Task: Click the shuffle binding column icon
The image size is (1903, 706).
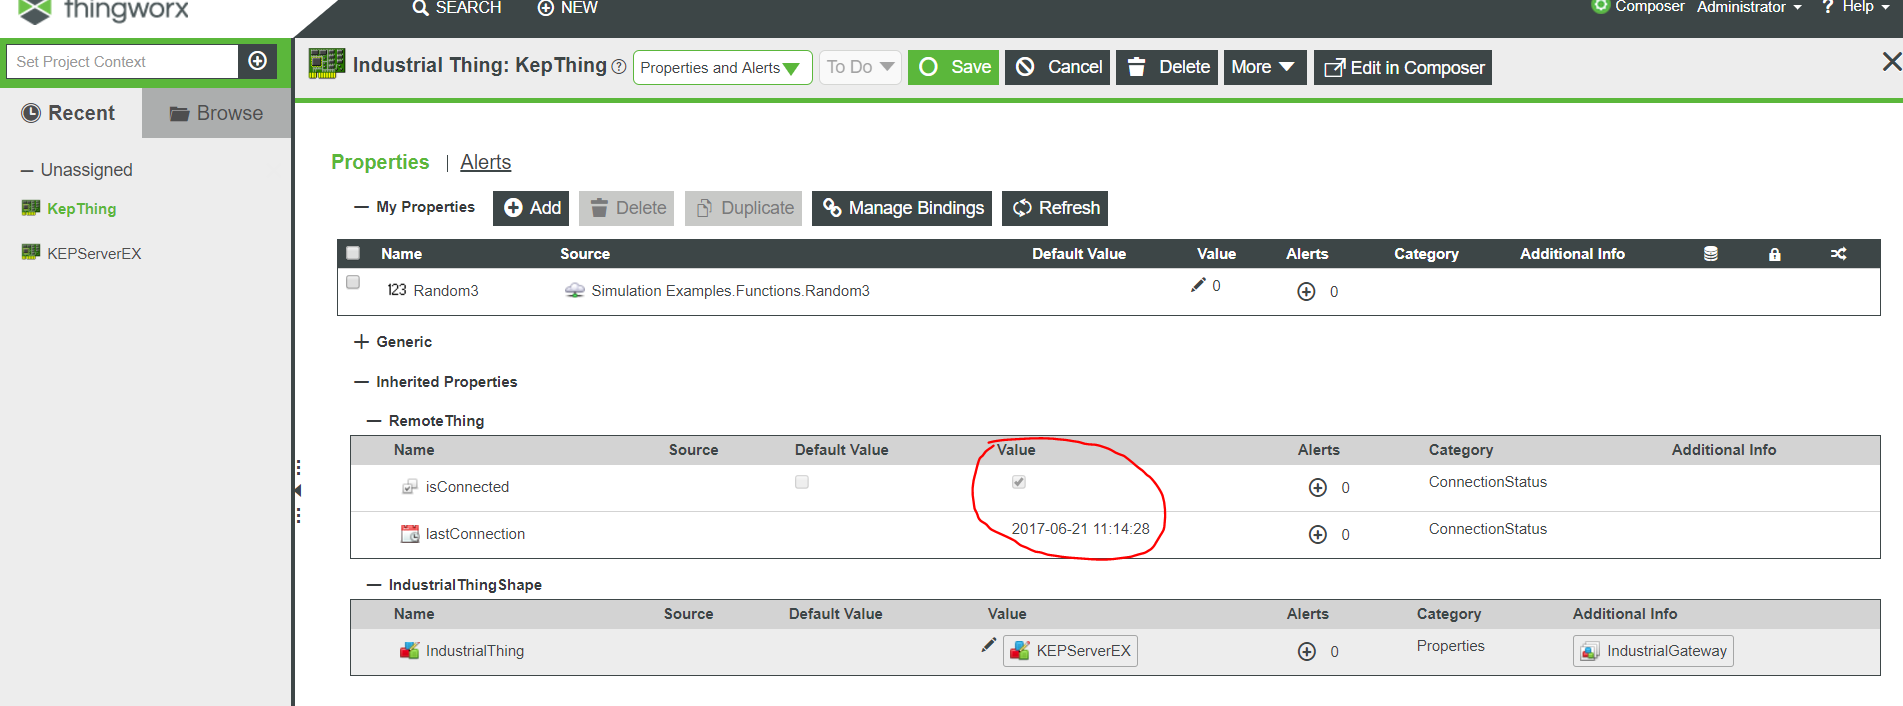Action: coord(1839,254)
